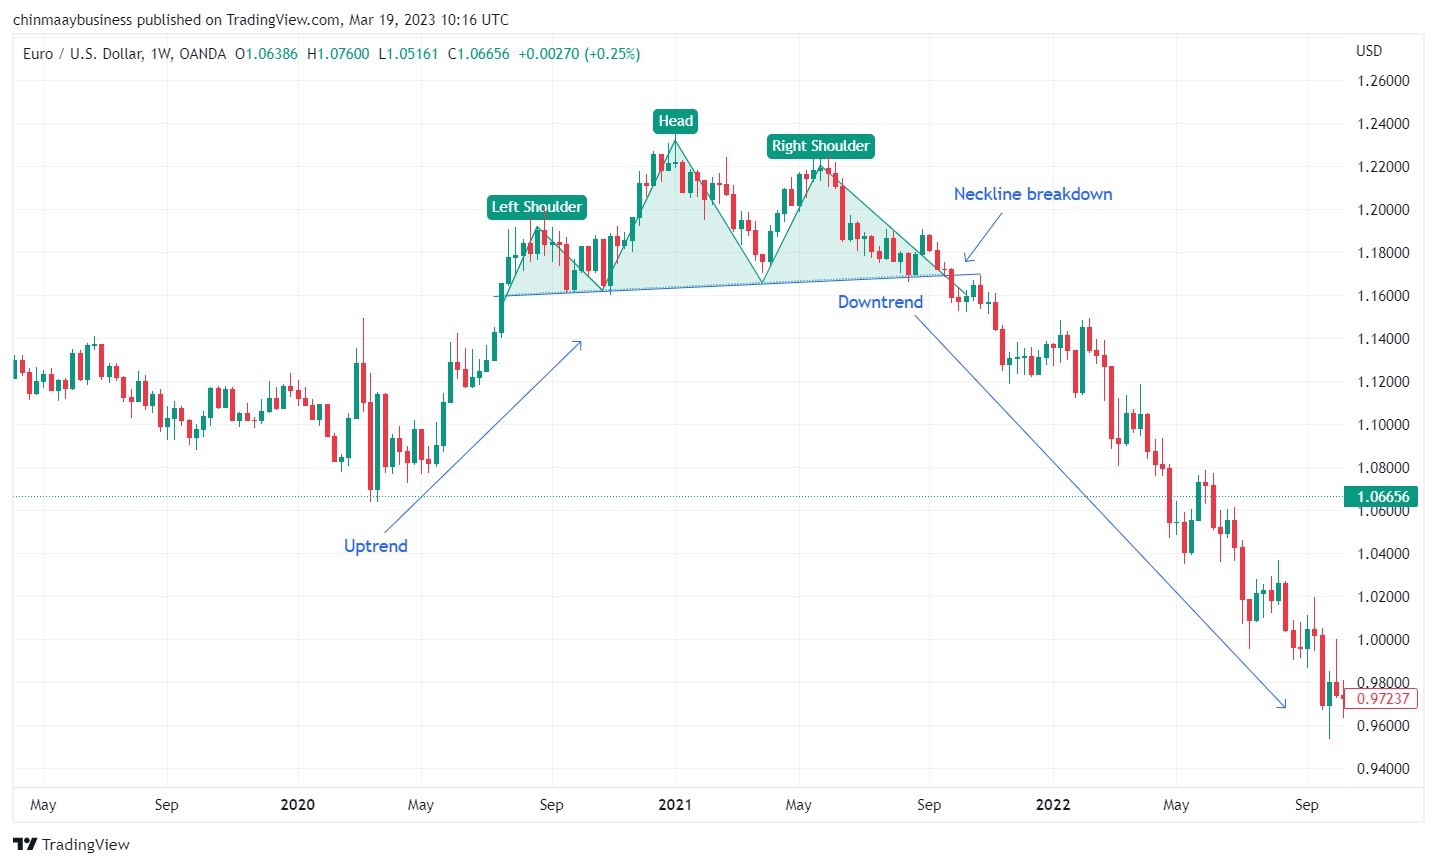1437x866 pixels.
Task: Click the red price tag 0.97237
Action: coord(1384,699)
